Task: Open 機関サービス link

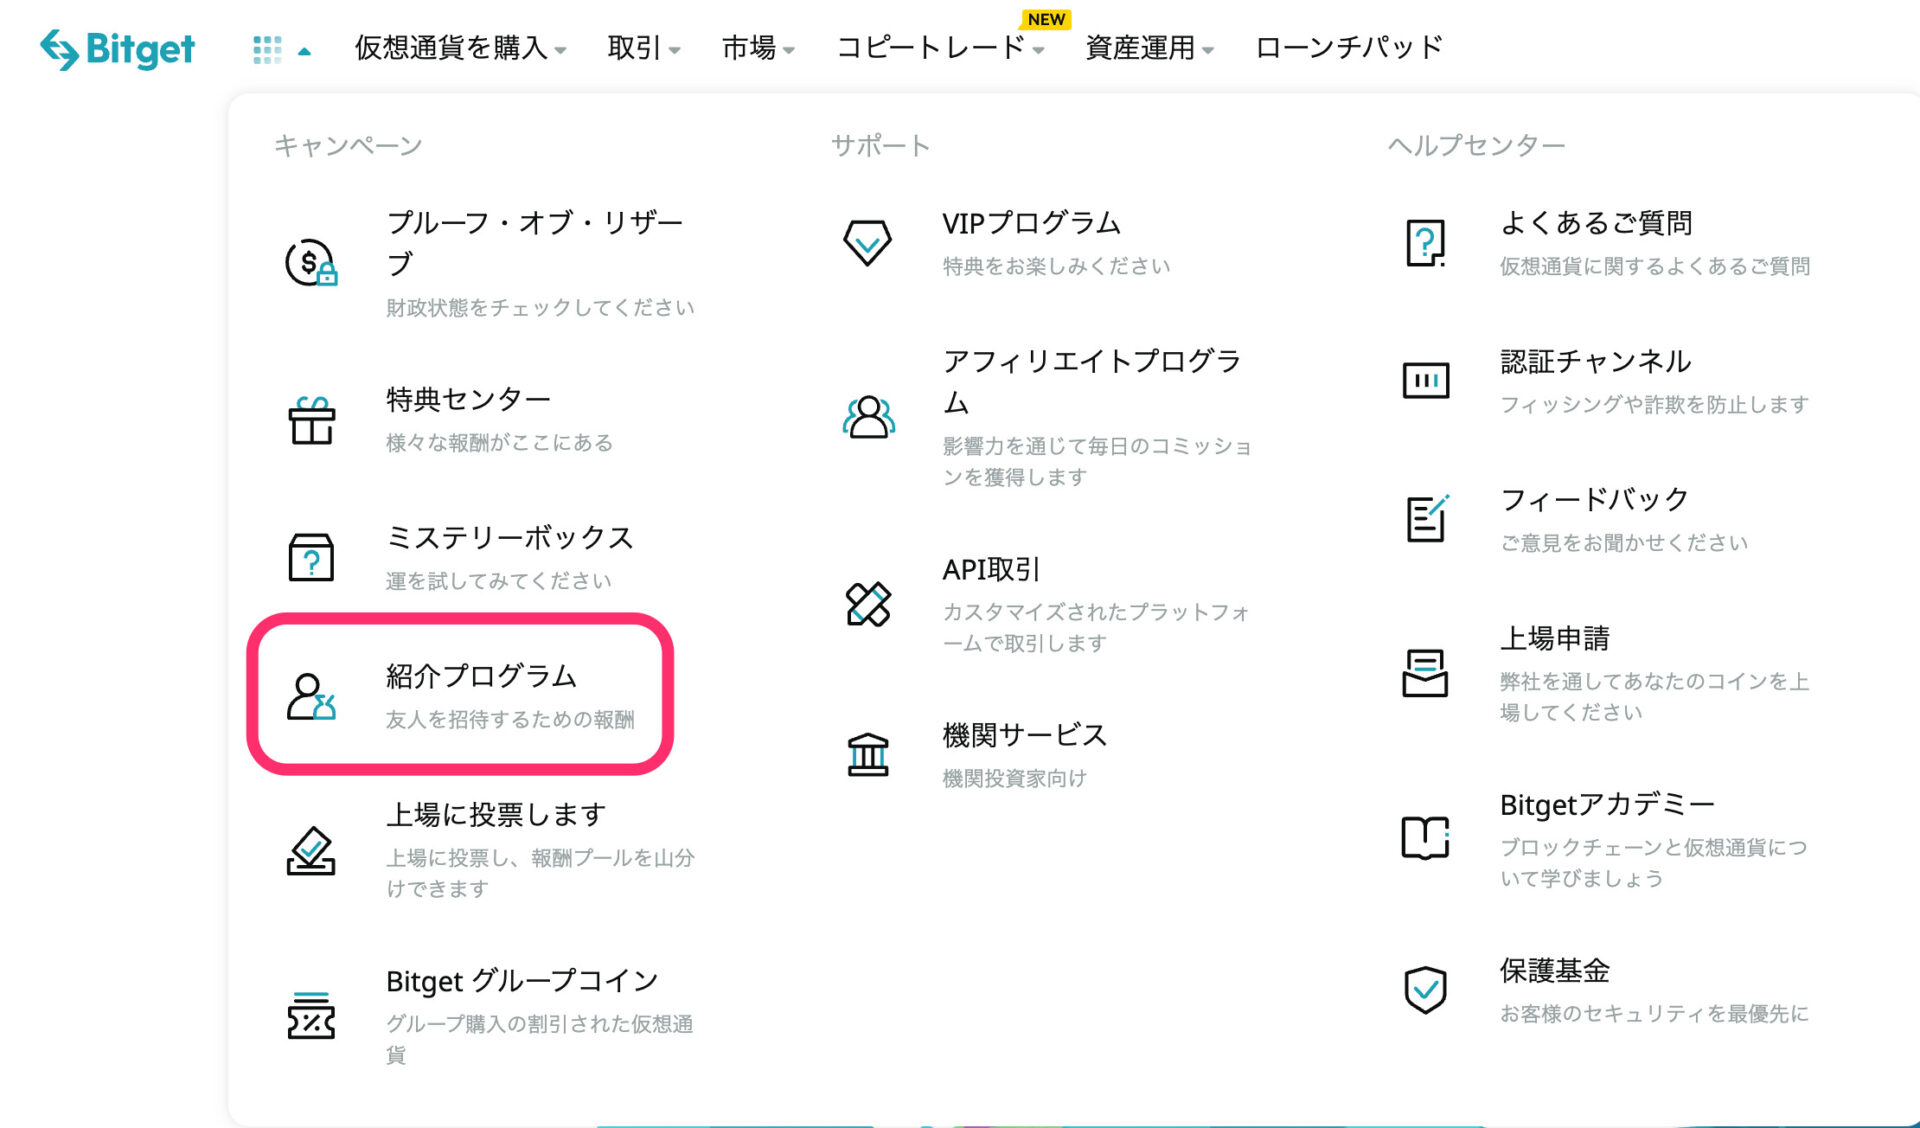Action: tap(1025, 735)
